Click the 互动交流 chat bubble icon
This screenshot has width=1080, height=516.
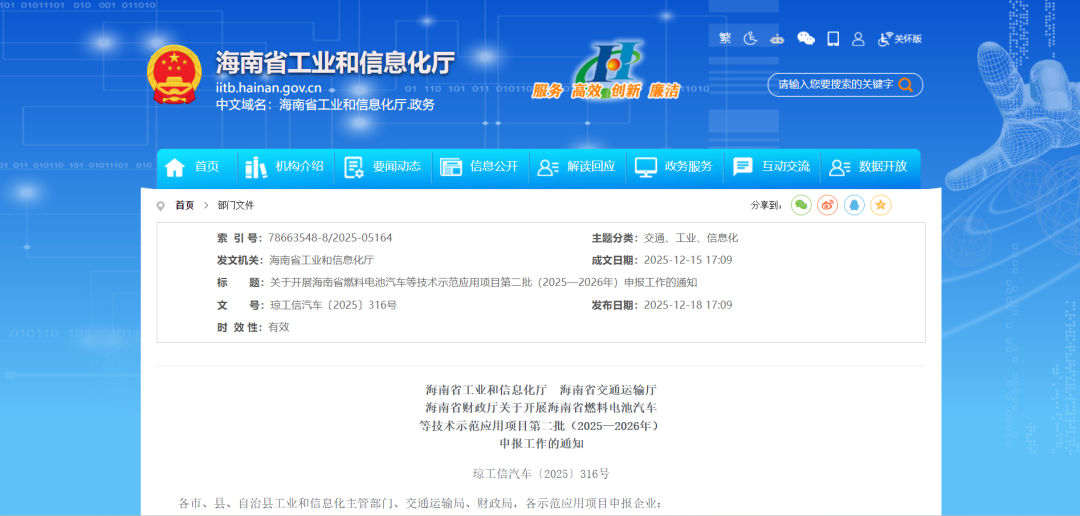(742, 167)
